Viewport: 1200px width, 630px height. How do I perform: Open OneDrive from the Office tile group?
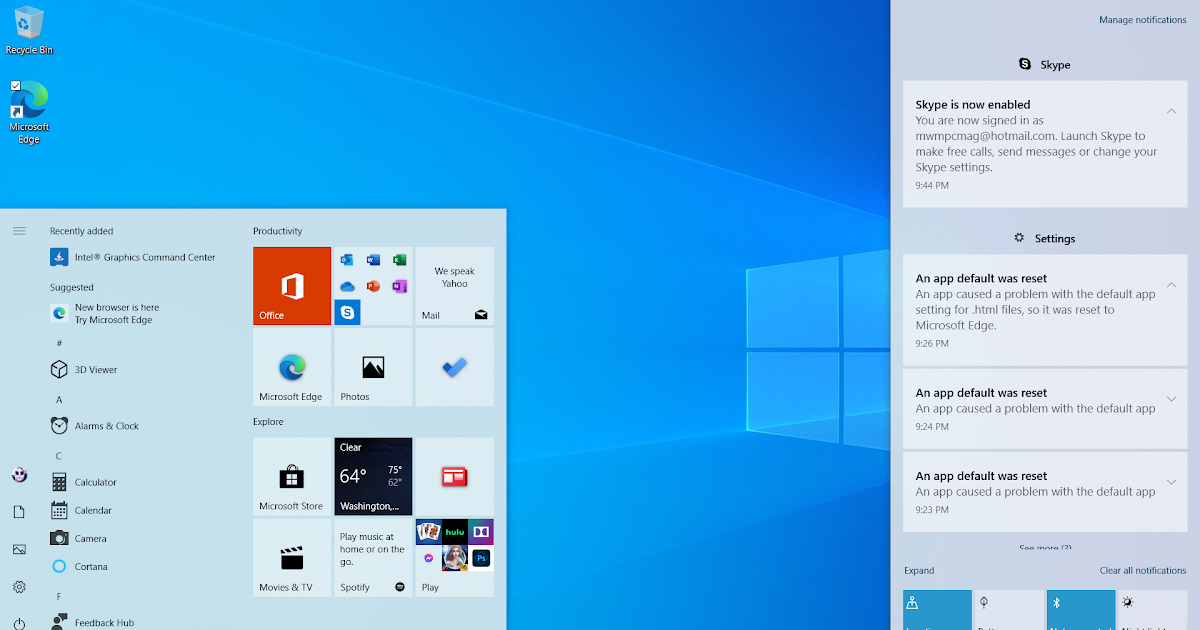point(347,286)
